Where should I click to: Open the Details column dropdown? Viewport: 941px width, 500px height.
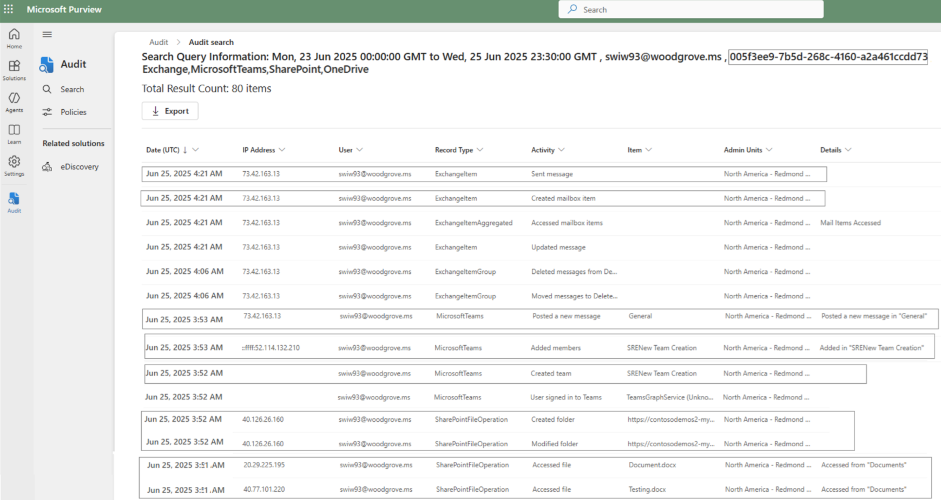[848, 150]
